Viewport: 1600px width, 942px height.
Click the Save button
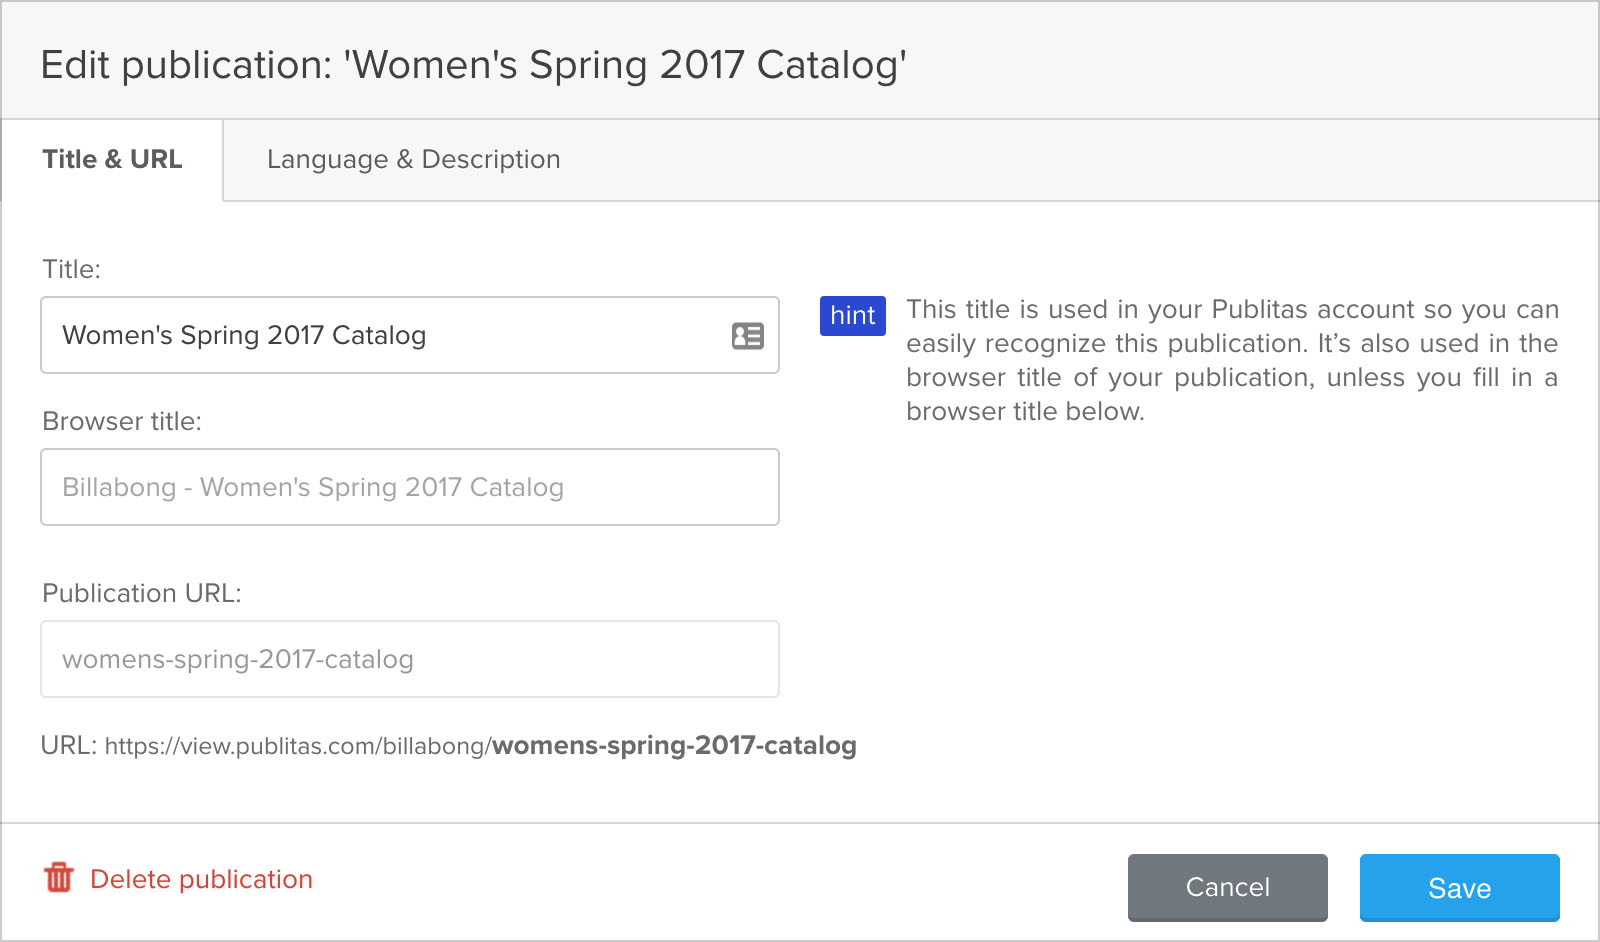click(1459, 888)
